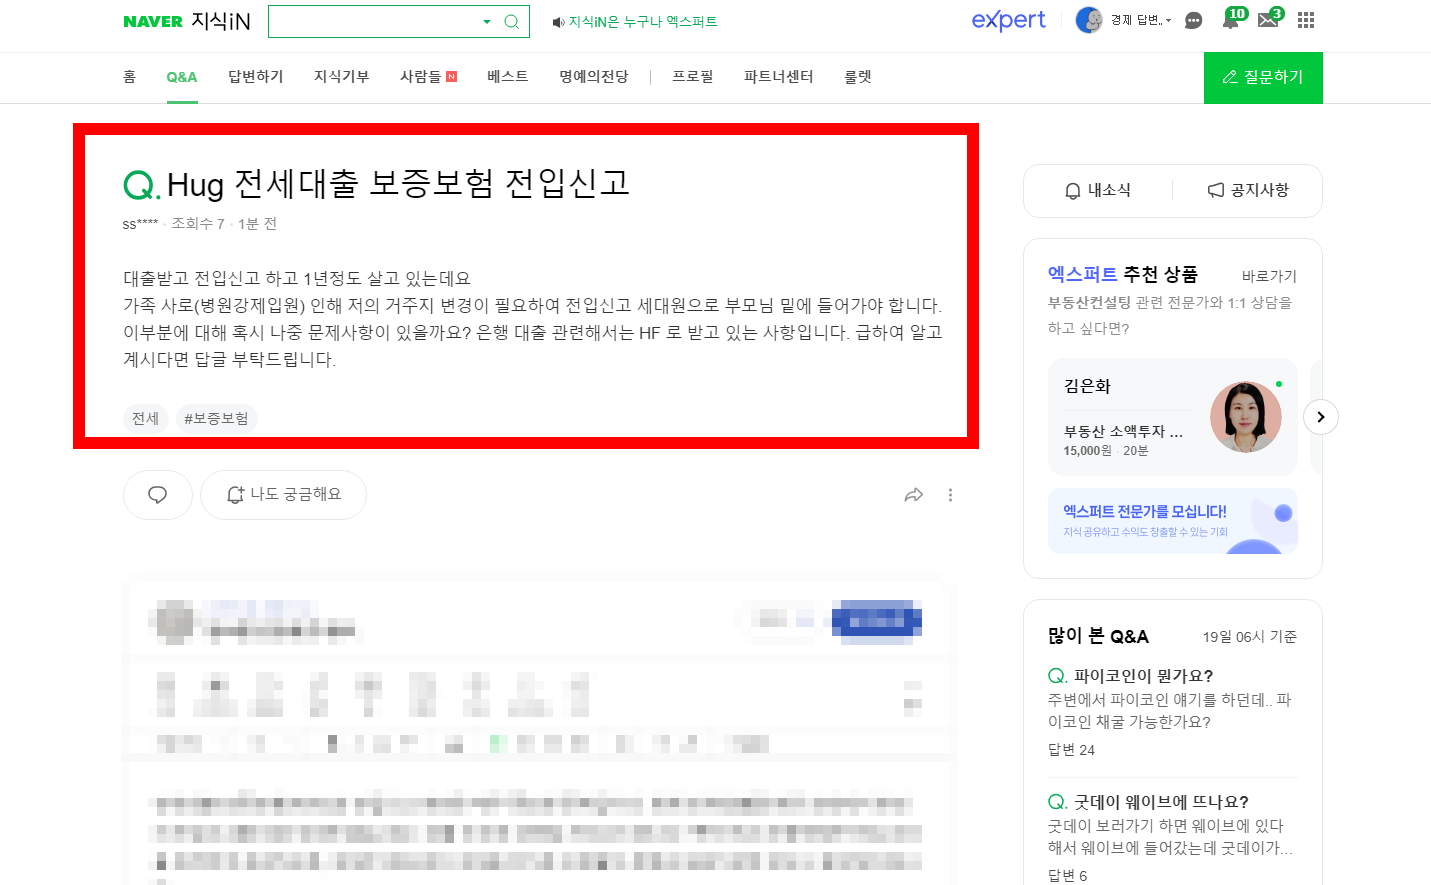Click the next arrow in expert carousel
Screen dimensions: 1431x885
(x=1321, y=417)
